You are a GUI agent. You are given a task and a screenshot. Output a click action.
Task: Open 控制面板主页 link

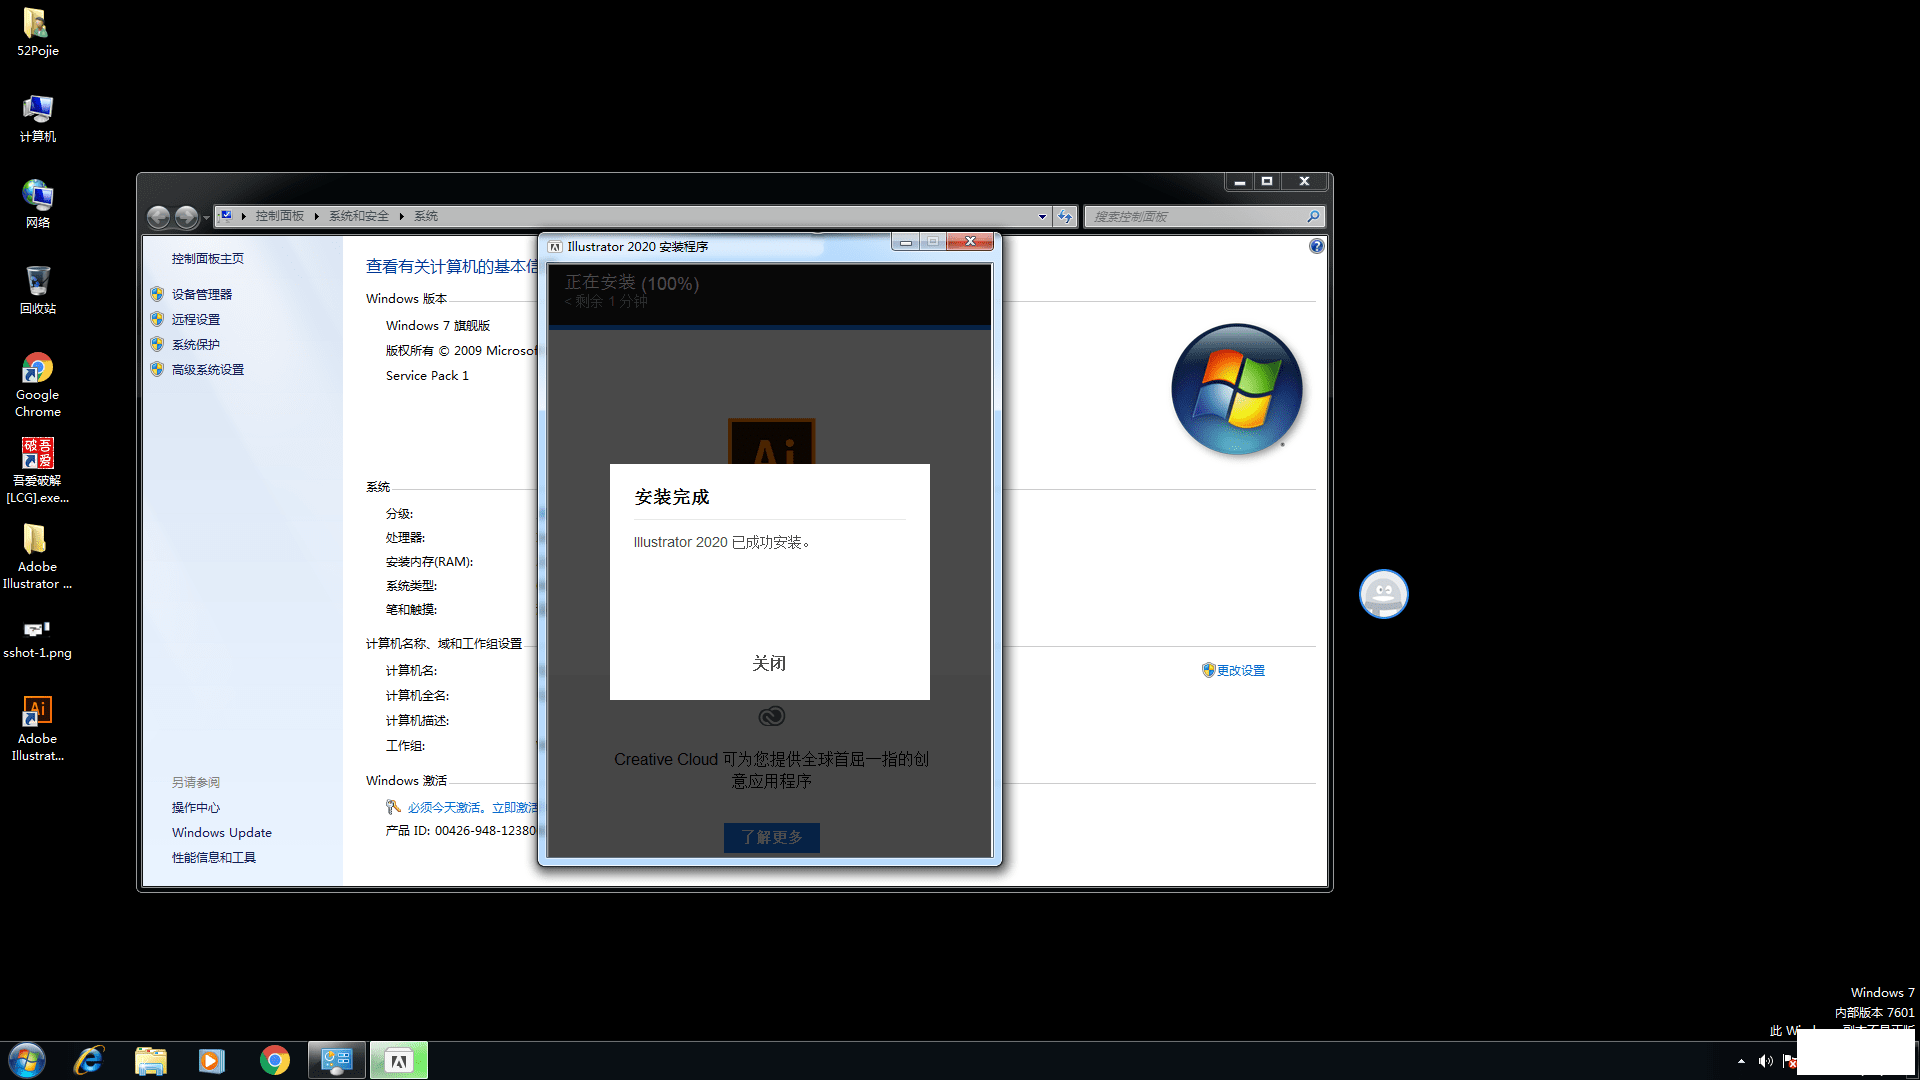click(x=208, y=259)
